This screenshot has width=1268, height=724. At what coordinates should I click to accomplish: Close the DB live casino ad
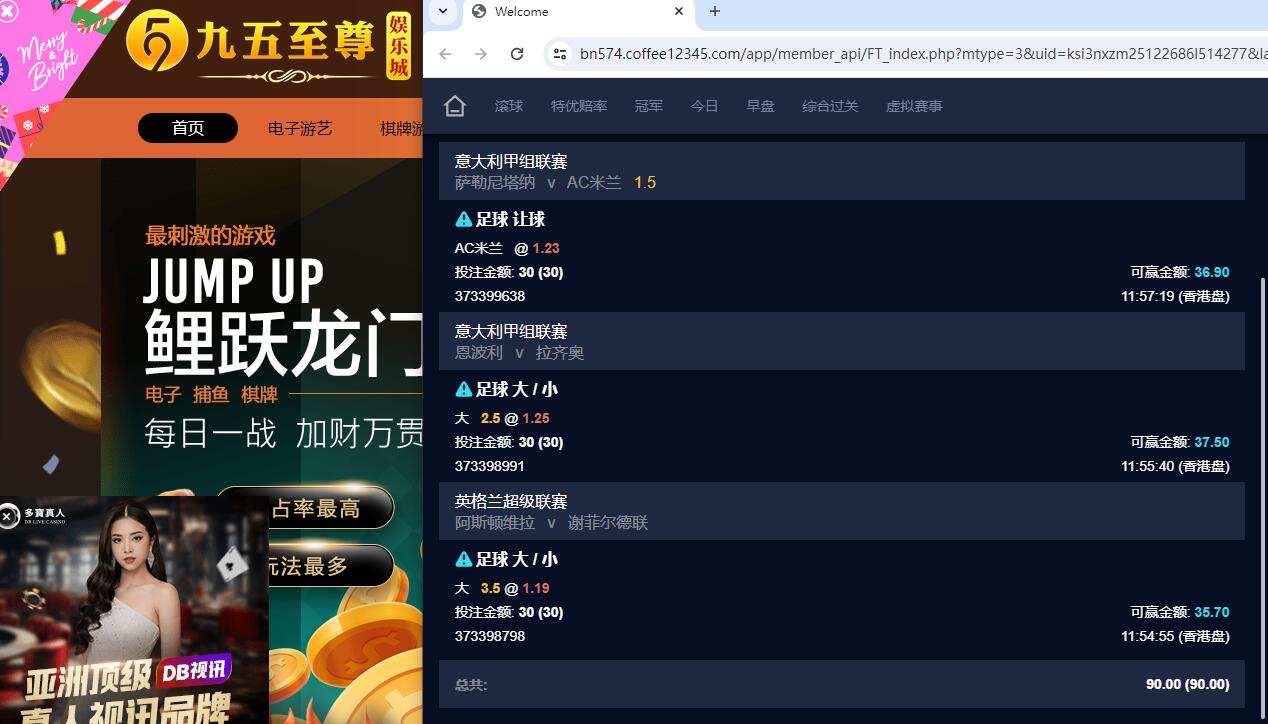(x=8, y=516)
